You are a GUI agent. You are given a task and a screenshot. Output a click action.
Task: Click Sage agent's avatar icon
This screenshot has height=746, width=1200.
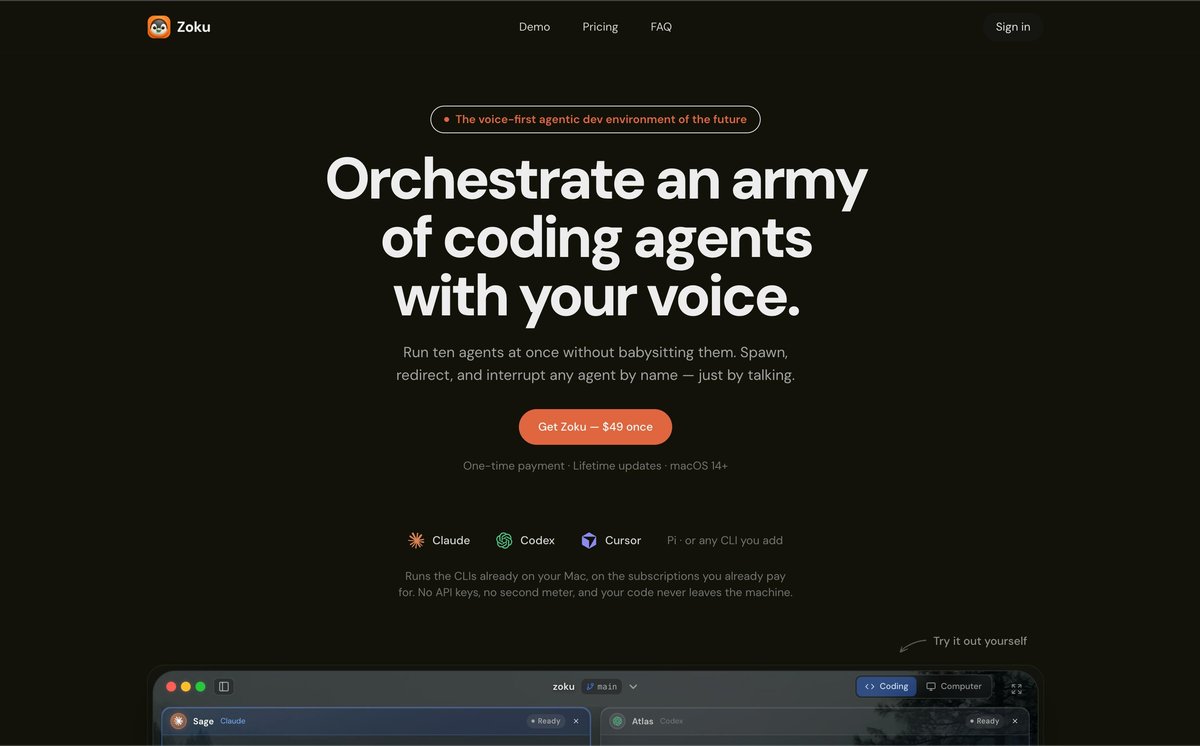(178, 721)
